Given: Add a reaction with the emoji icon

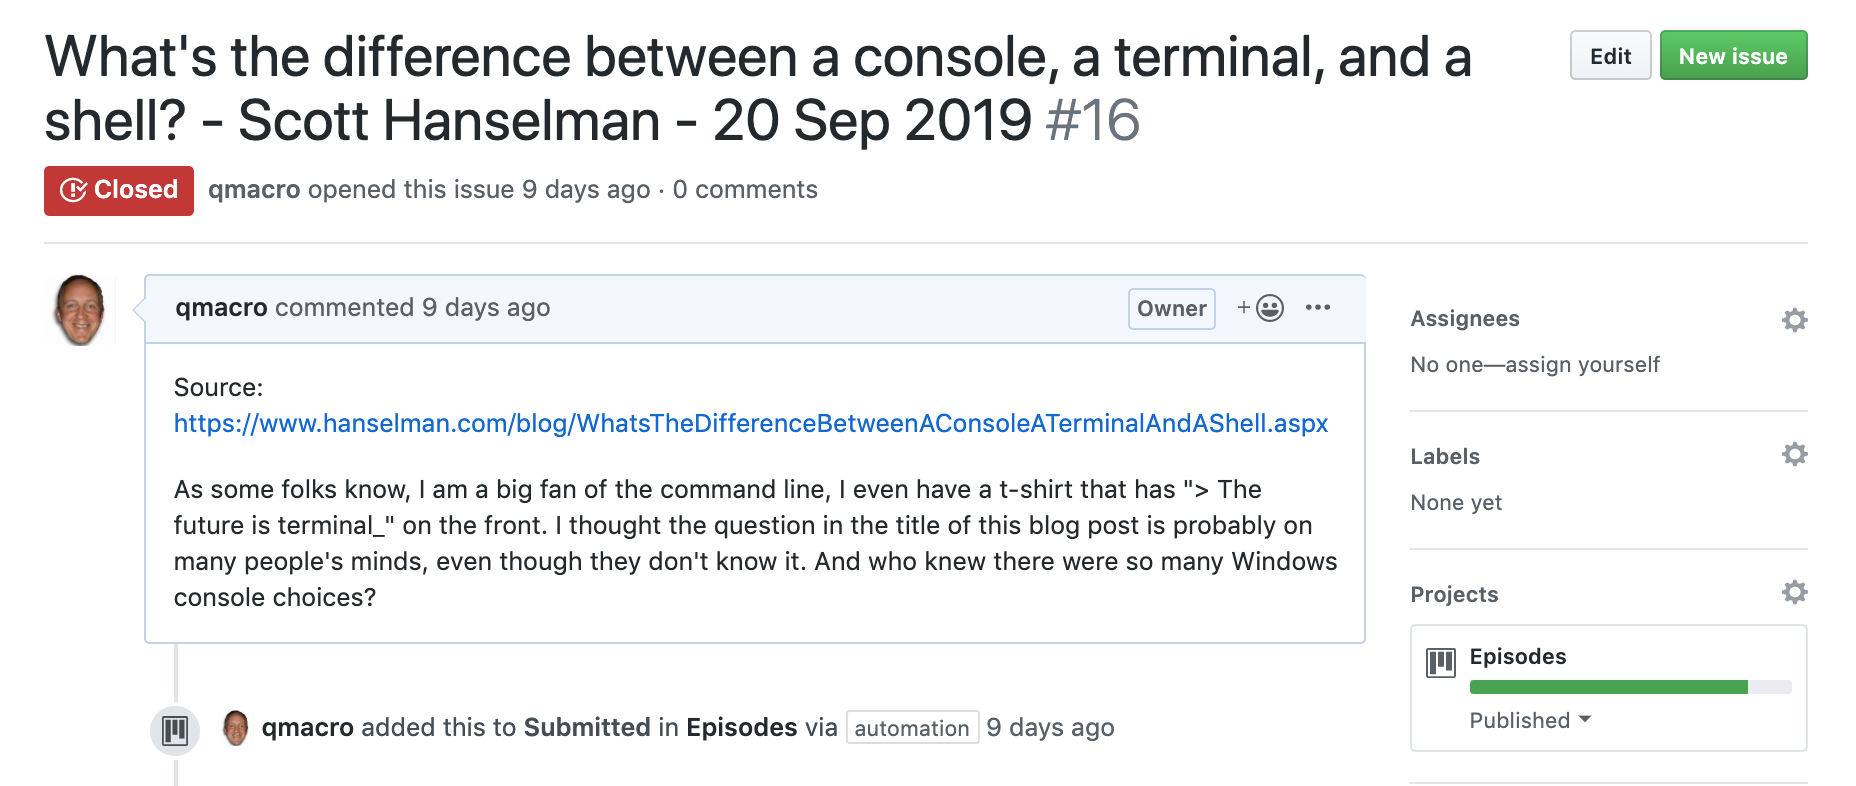Looking at the screenshot, I should [x=1260, y=308].
